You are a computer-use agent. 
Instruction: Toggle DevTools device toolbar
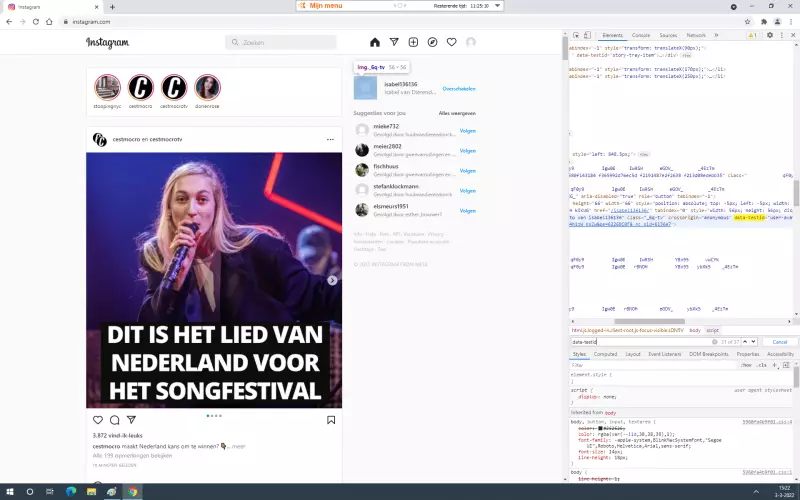(587, 35)
